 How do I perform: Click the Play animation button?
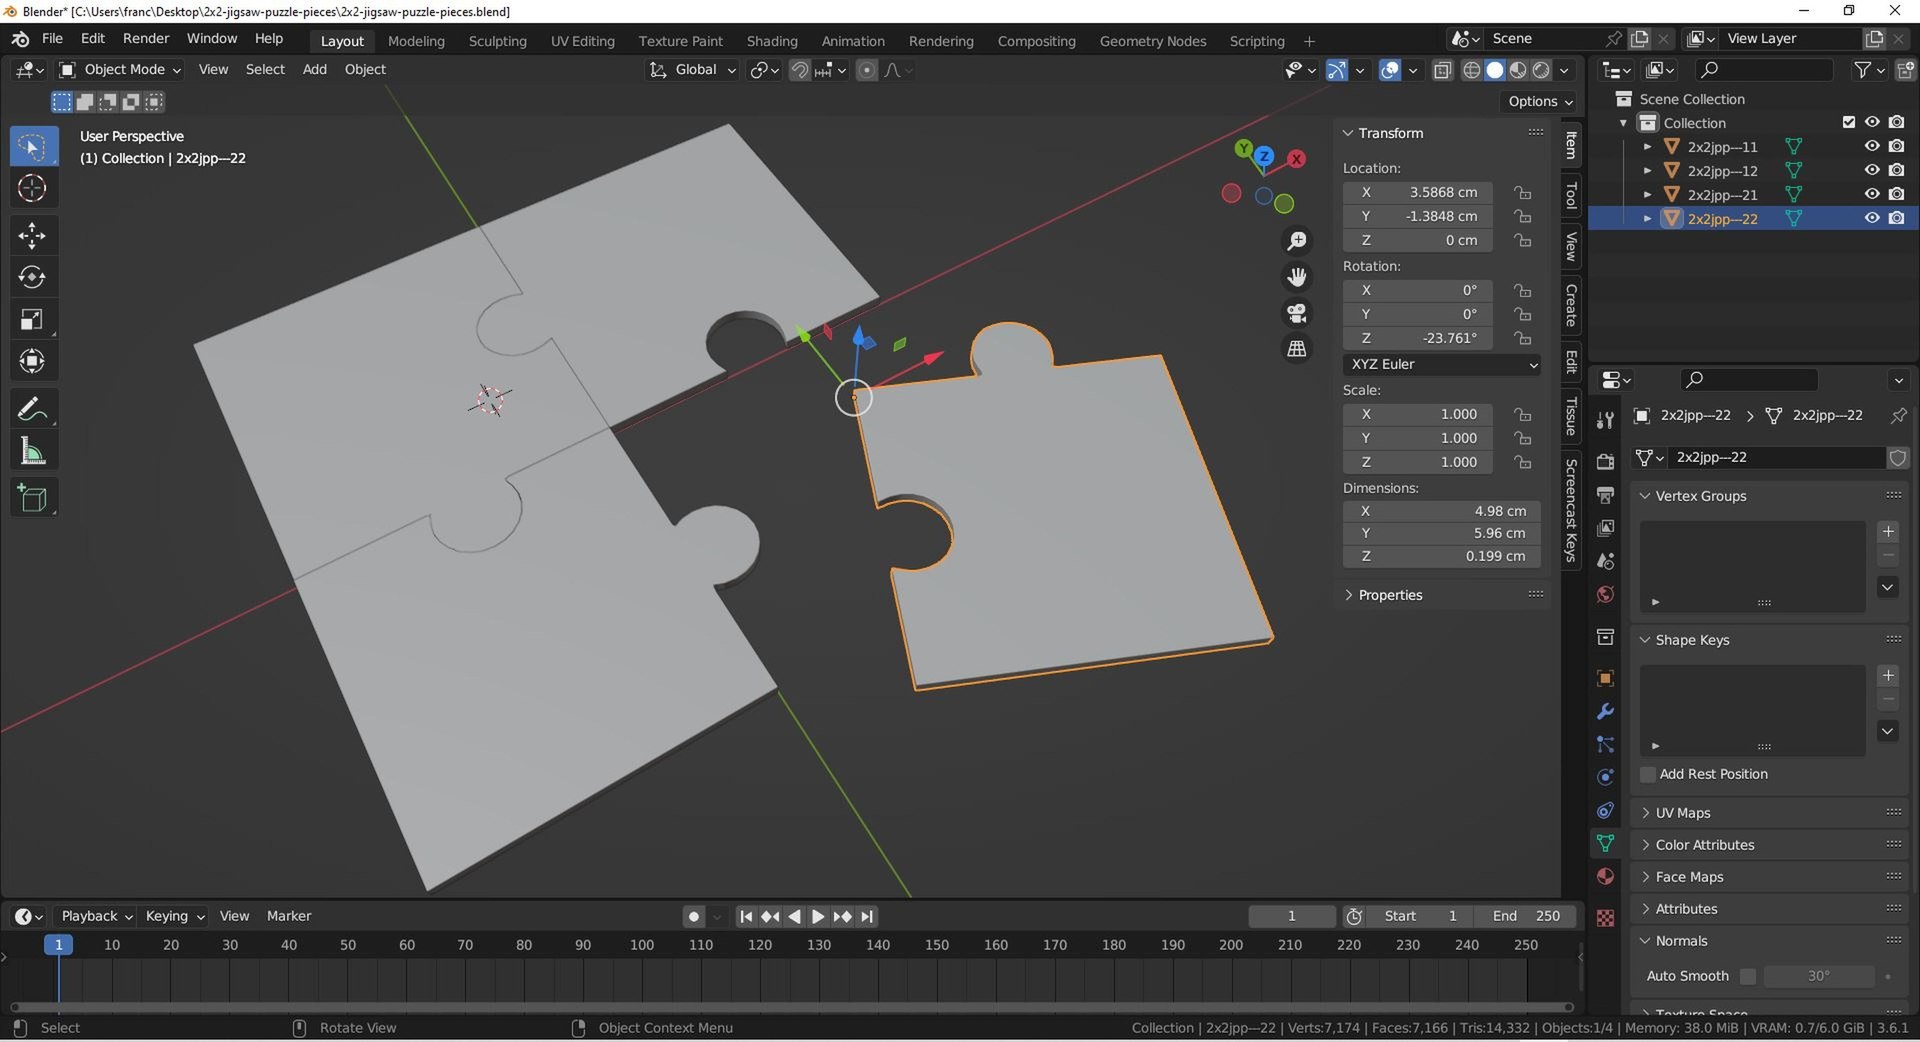pyautogui.click(x=818, y=916)
